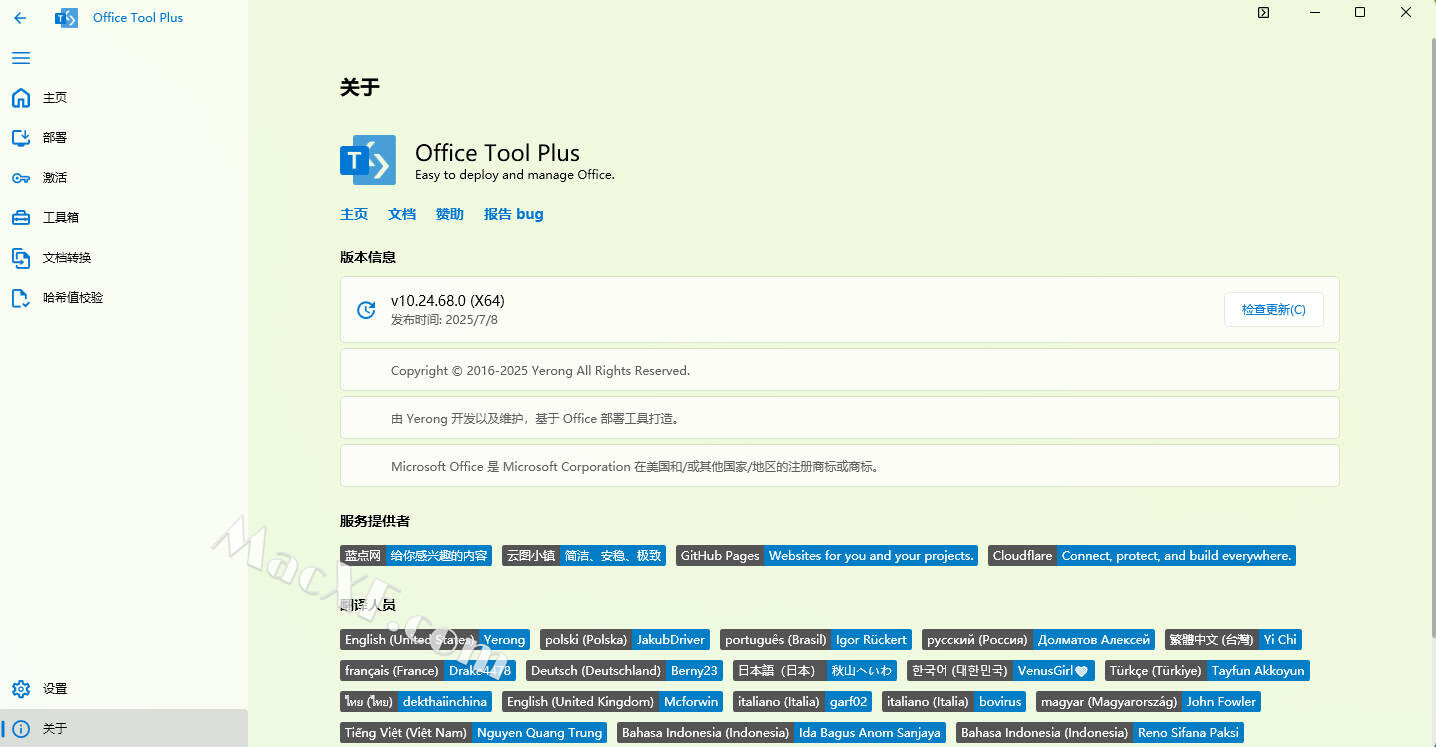1436x747 pixels.
Task: Select 关于 at the sidebar bottom
Action: [124, 729]
